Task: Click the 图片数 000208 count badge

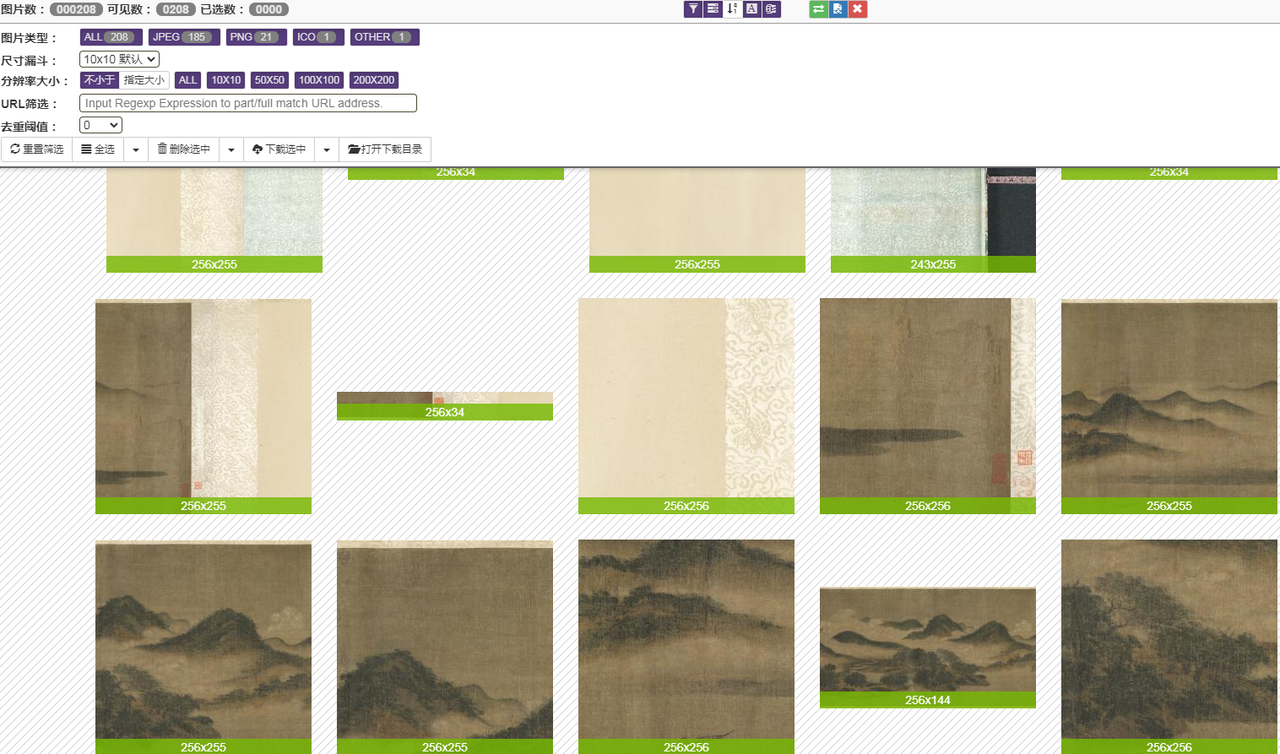Action: pyautogui.click(x=76, y=9)
